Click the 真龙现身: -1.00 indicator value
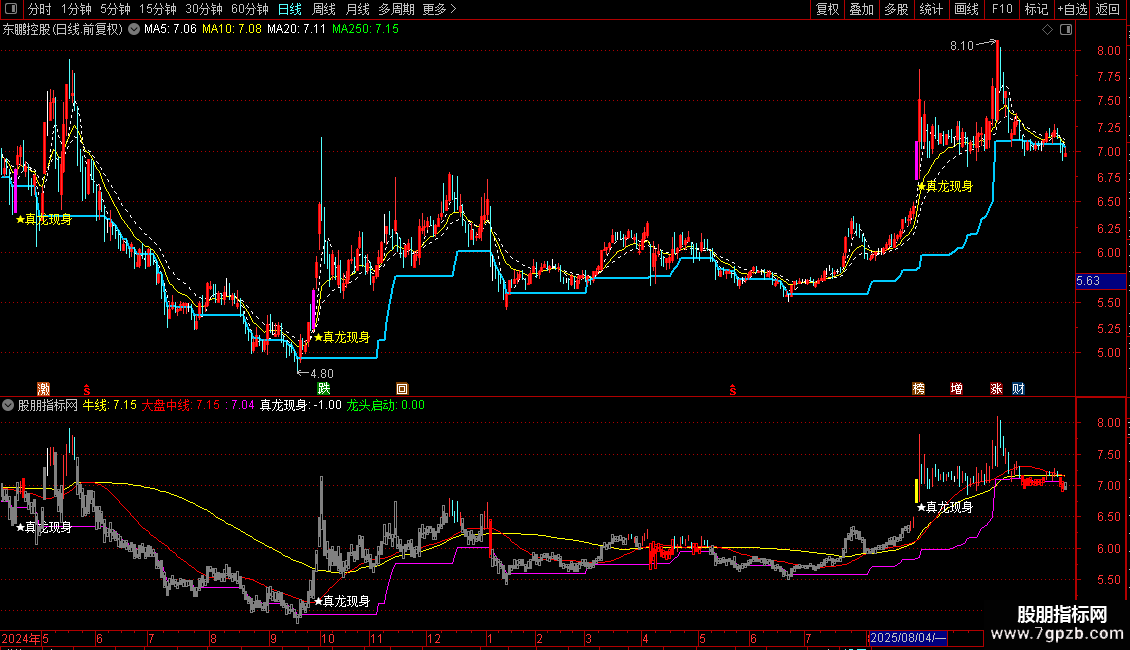This screenshot has height=650, width=1130. coord(301,405)
